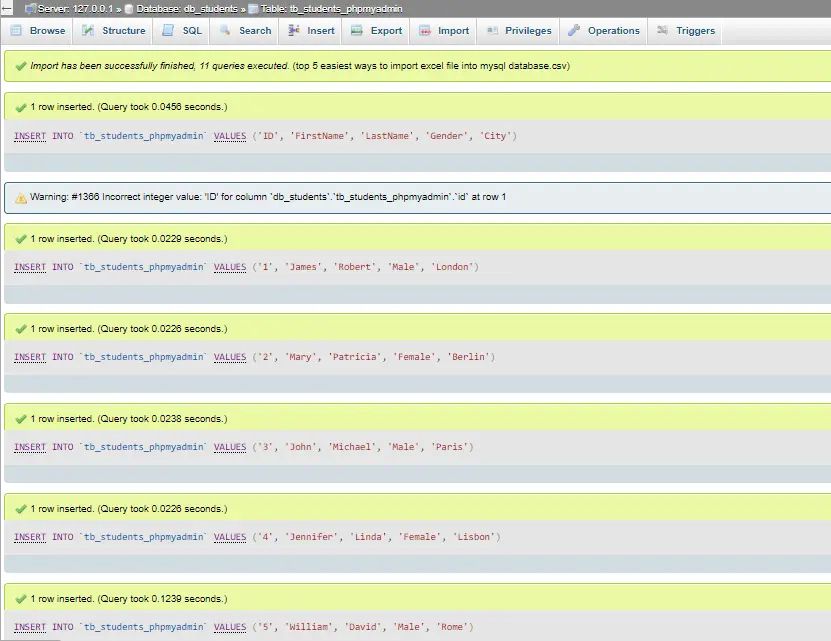Click the Warning #1366 Incorrect integer value text
This screenshot has width=831, height=641.
[268, 197]
